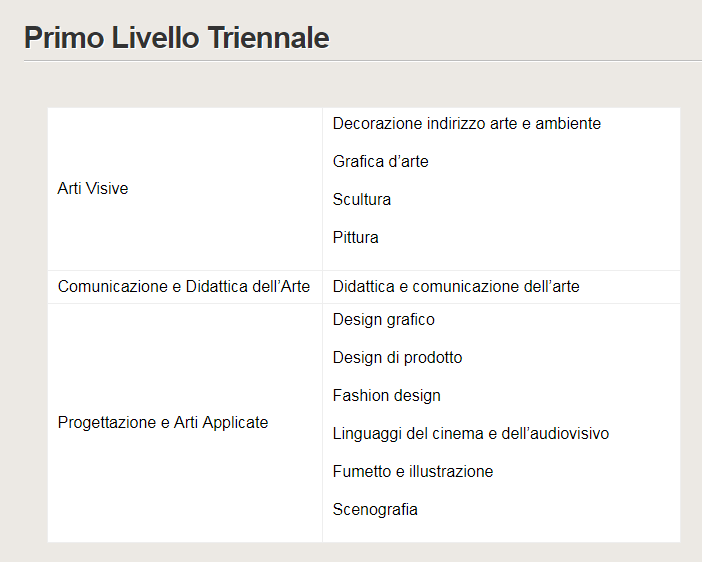
Task: Select the Pittura course entry
Action: pyautogui.click(x=356, y=238)
